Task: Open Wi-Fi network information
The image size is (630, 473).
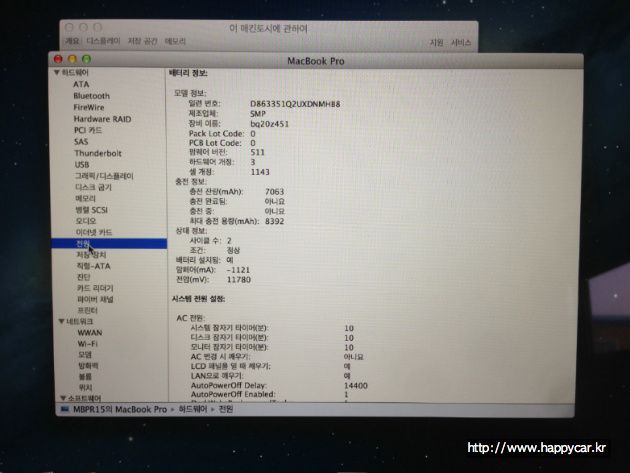Action: click(88, 344)
